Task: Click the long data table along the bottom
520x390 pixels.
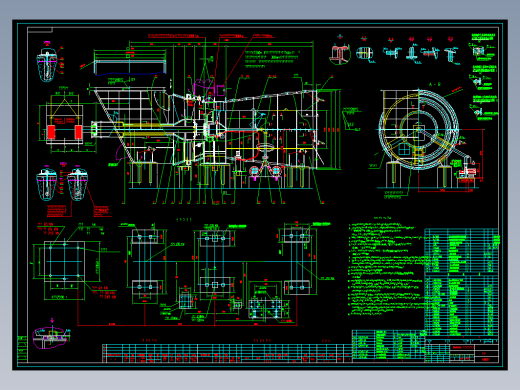Action: [227, 353]
